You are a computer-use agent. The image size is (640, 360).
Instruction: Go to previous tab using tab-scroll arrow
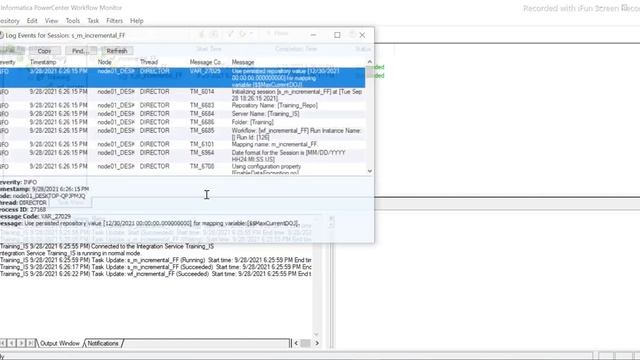pos(12,343)
